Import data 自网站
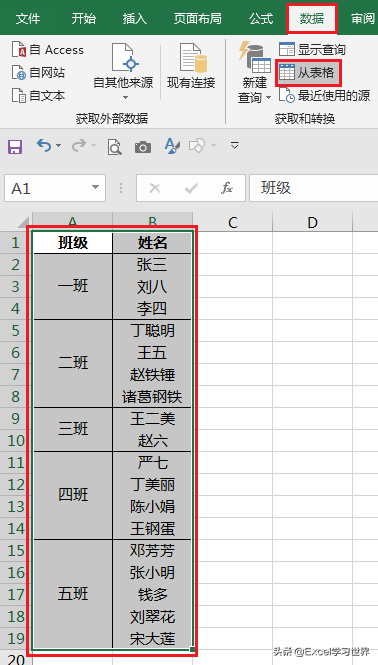This screenshot has height=665, width=378. (x=38, y=73)
